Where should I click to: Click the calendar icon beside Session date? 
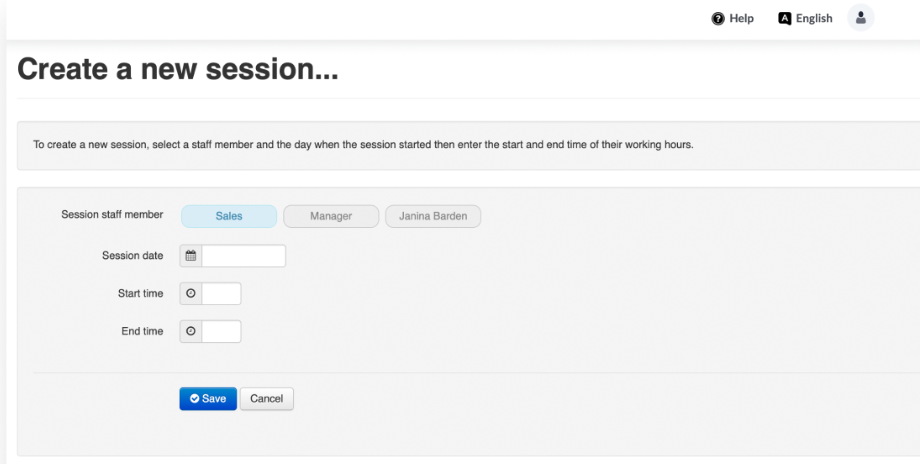pos(191,256)
